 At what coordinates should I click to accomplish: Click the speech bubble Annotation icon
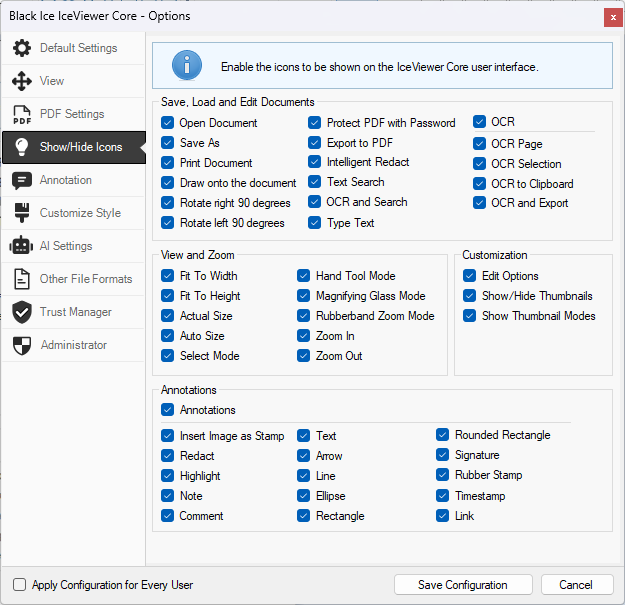[x=22, y=180]
